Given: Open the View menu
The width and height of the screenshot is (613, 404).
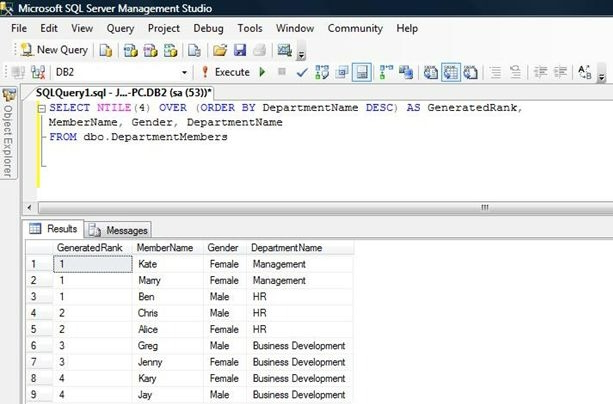Looking at the screenshot, I should 82,28.
